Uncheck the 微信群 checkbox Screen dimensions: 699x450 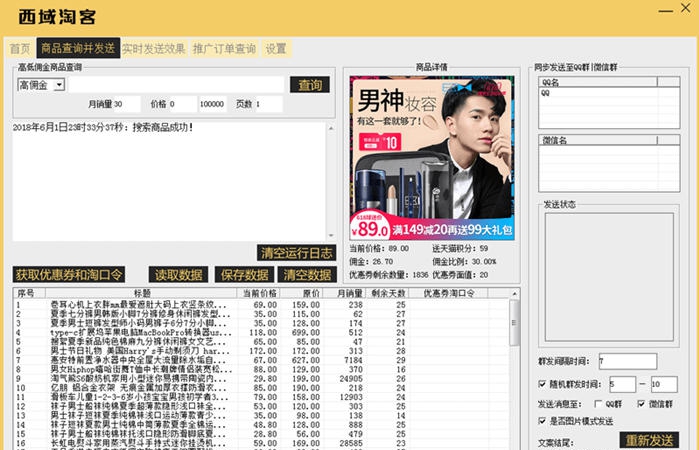(641, 403)
